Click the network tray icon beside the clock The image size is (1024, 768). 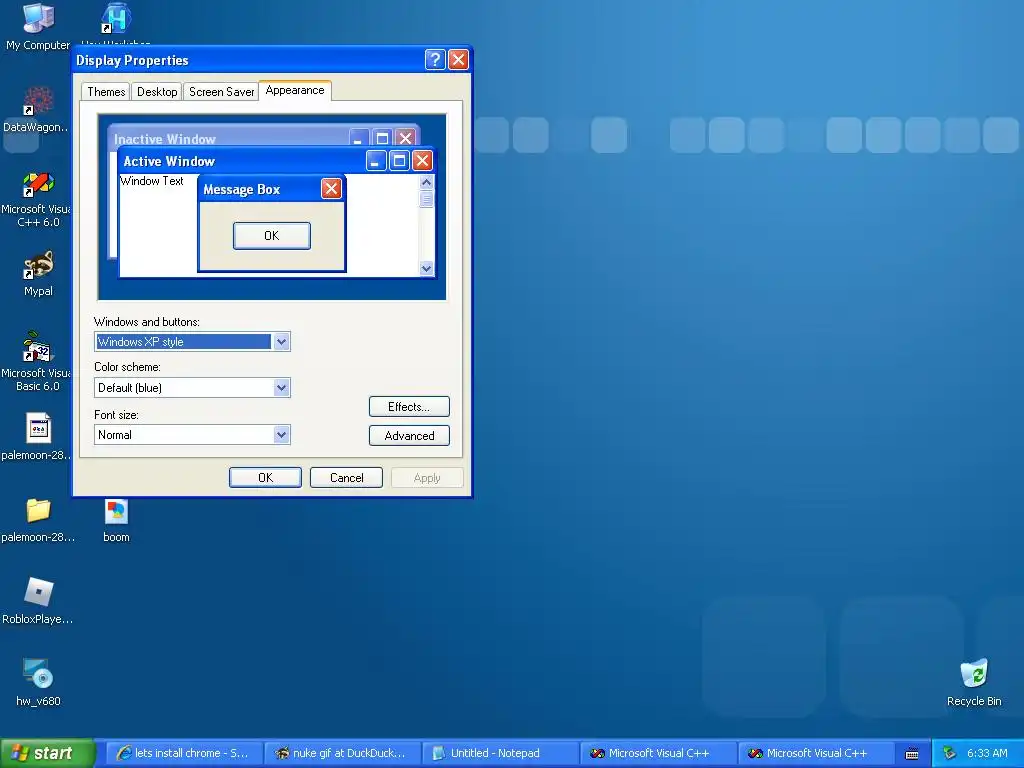[x=950, y=753]
